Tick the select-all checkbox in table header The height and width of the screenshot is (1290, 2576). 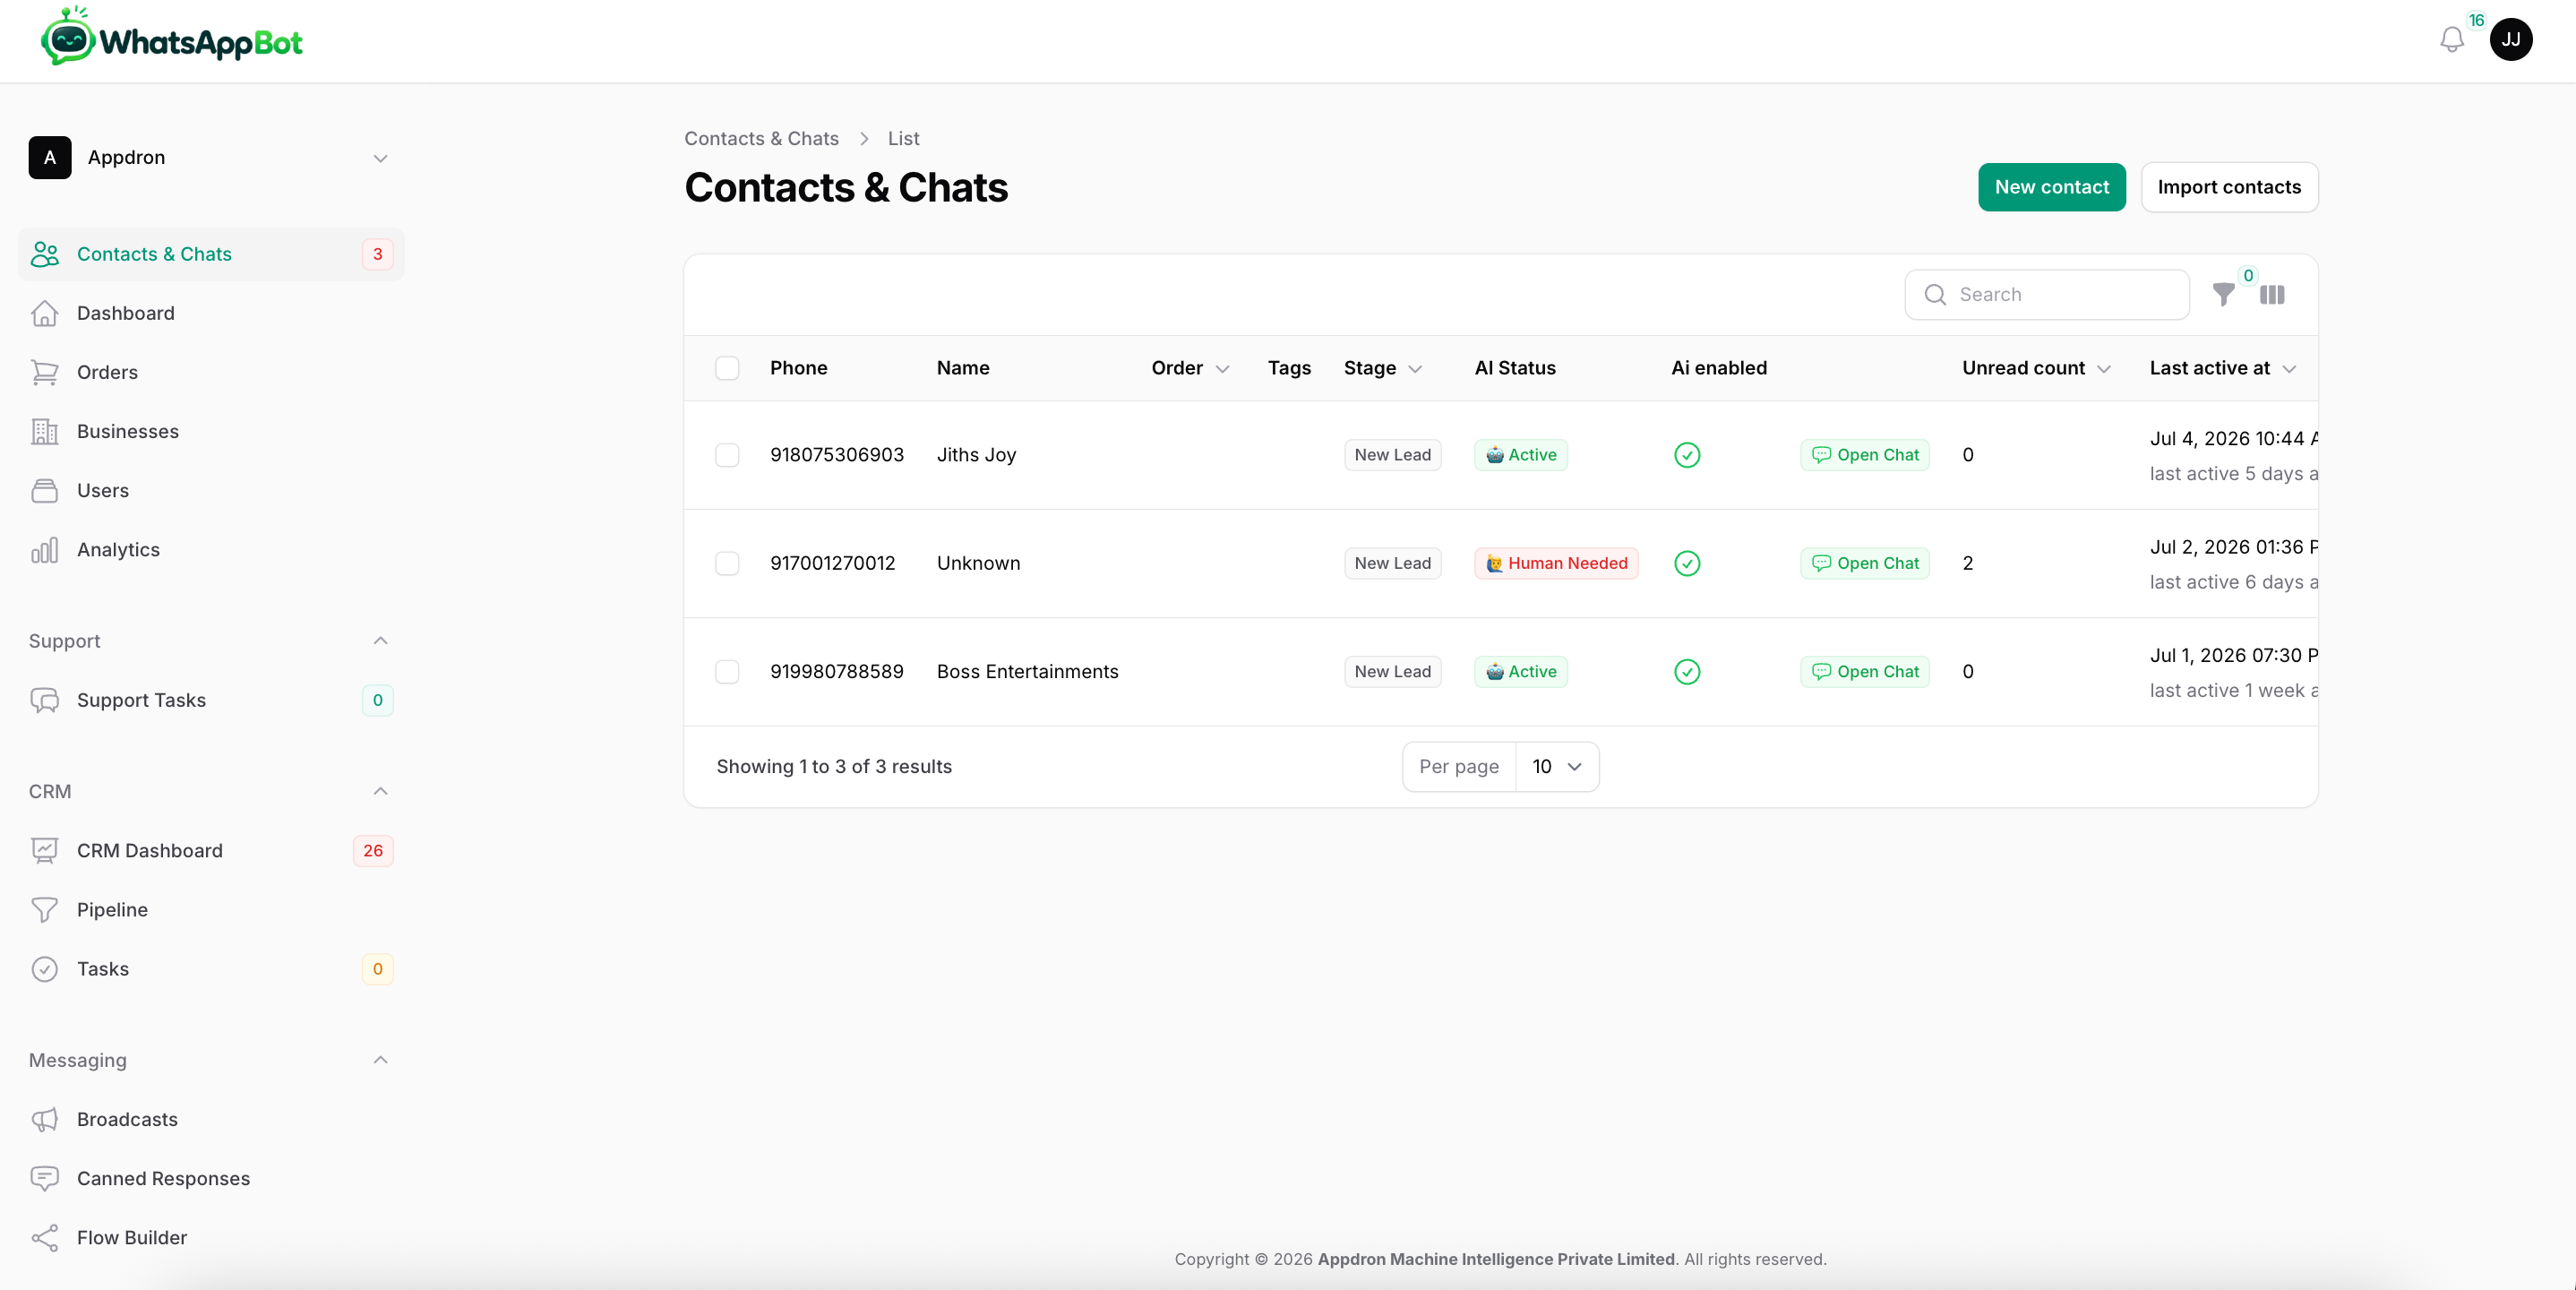tap(727, 368)
